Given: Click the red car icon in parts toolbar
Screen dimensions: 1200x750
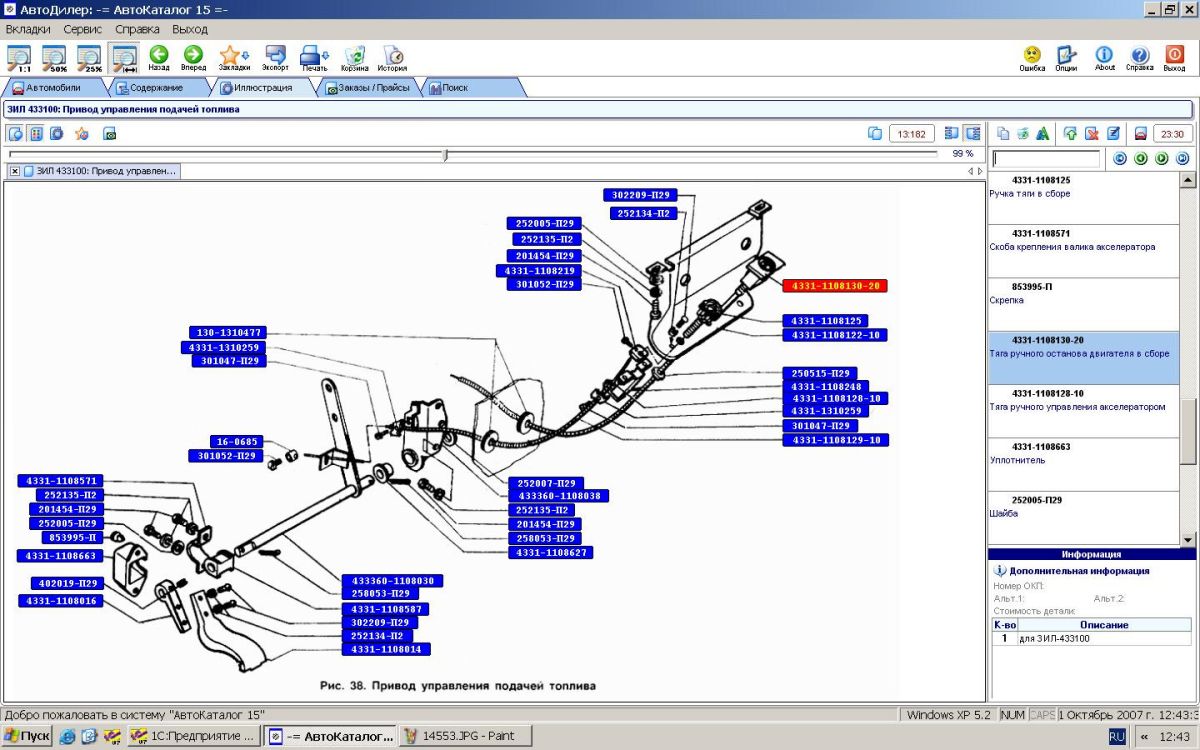Looking at the screenshot, I should (1139, 133).
